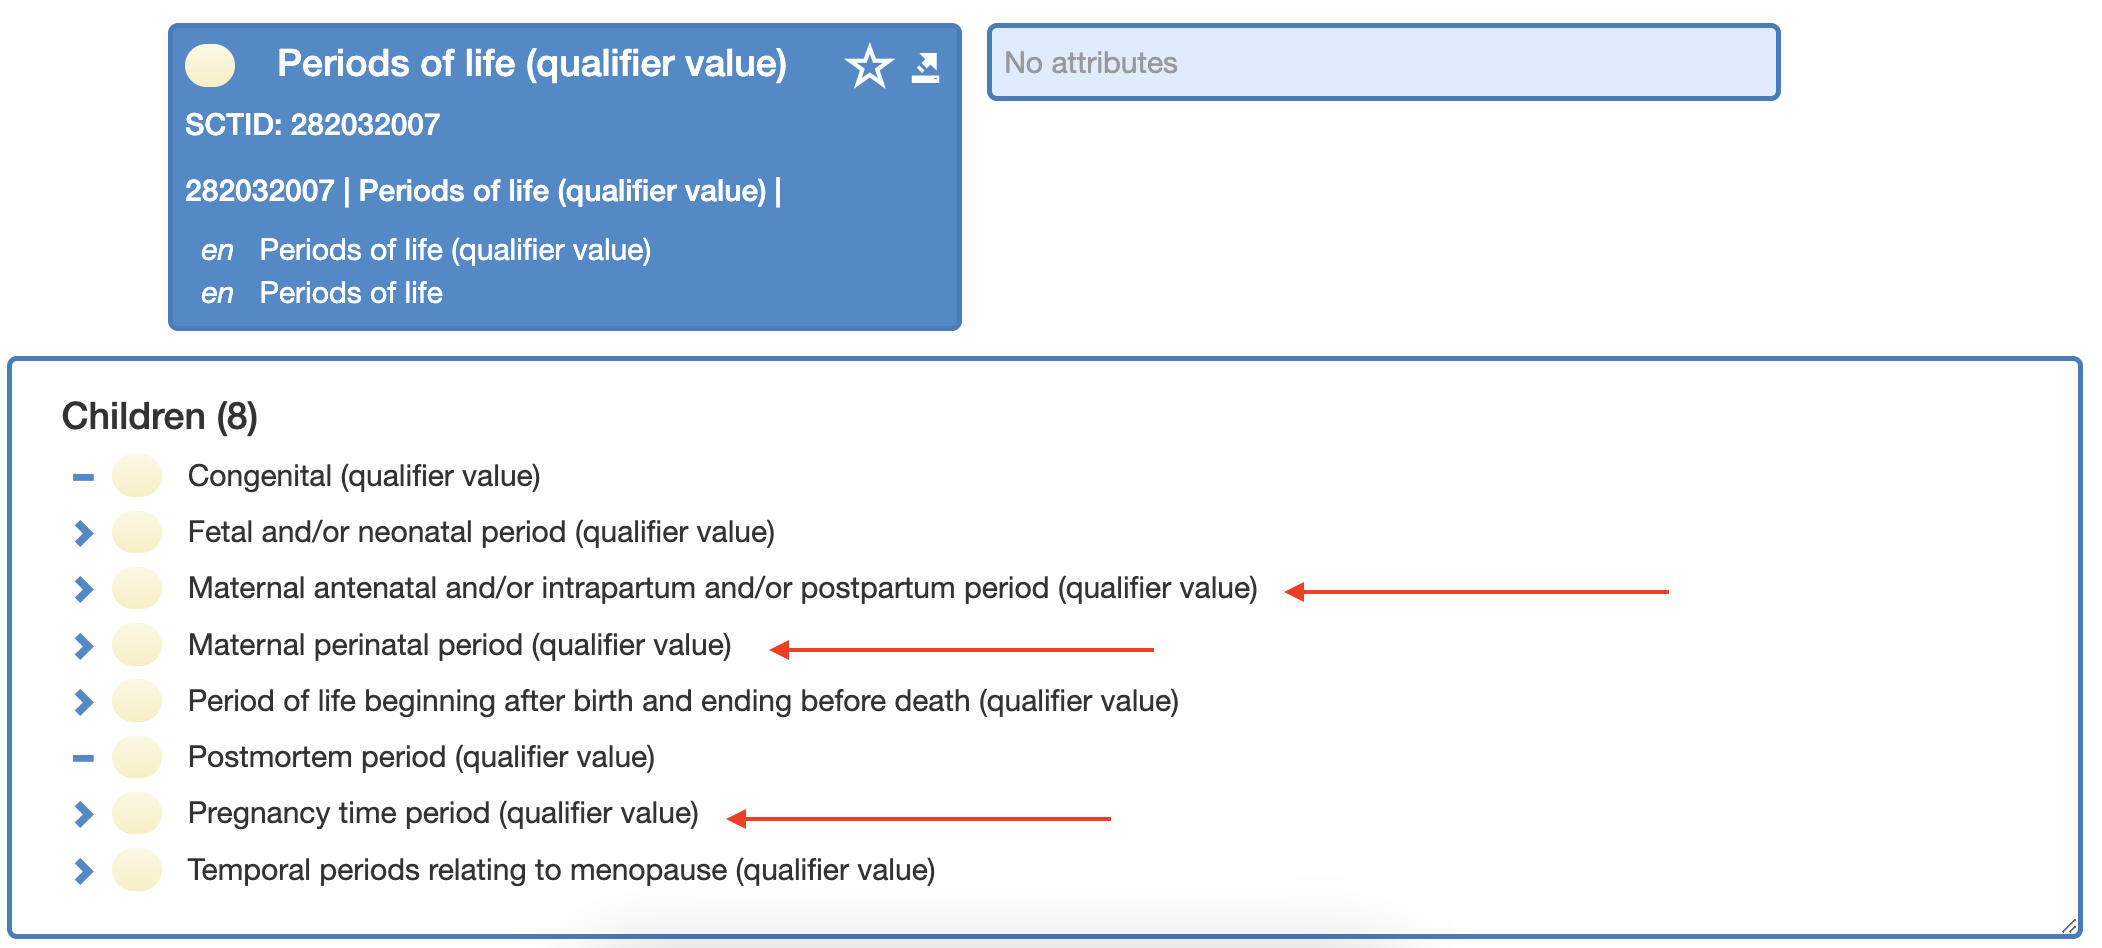Viewport: 2102px width, 948px height.
Task: Open Congenital (qualifier value) concept
Action: click(x=364, y=476)
